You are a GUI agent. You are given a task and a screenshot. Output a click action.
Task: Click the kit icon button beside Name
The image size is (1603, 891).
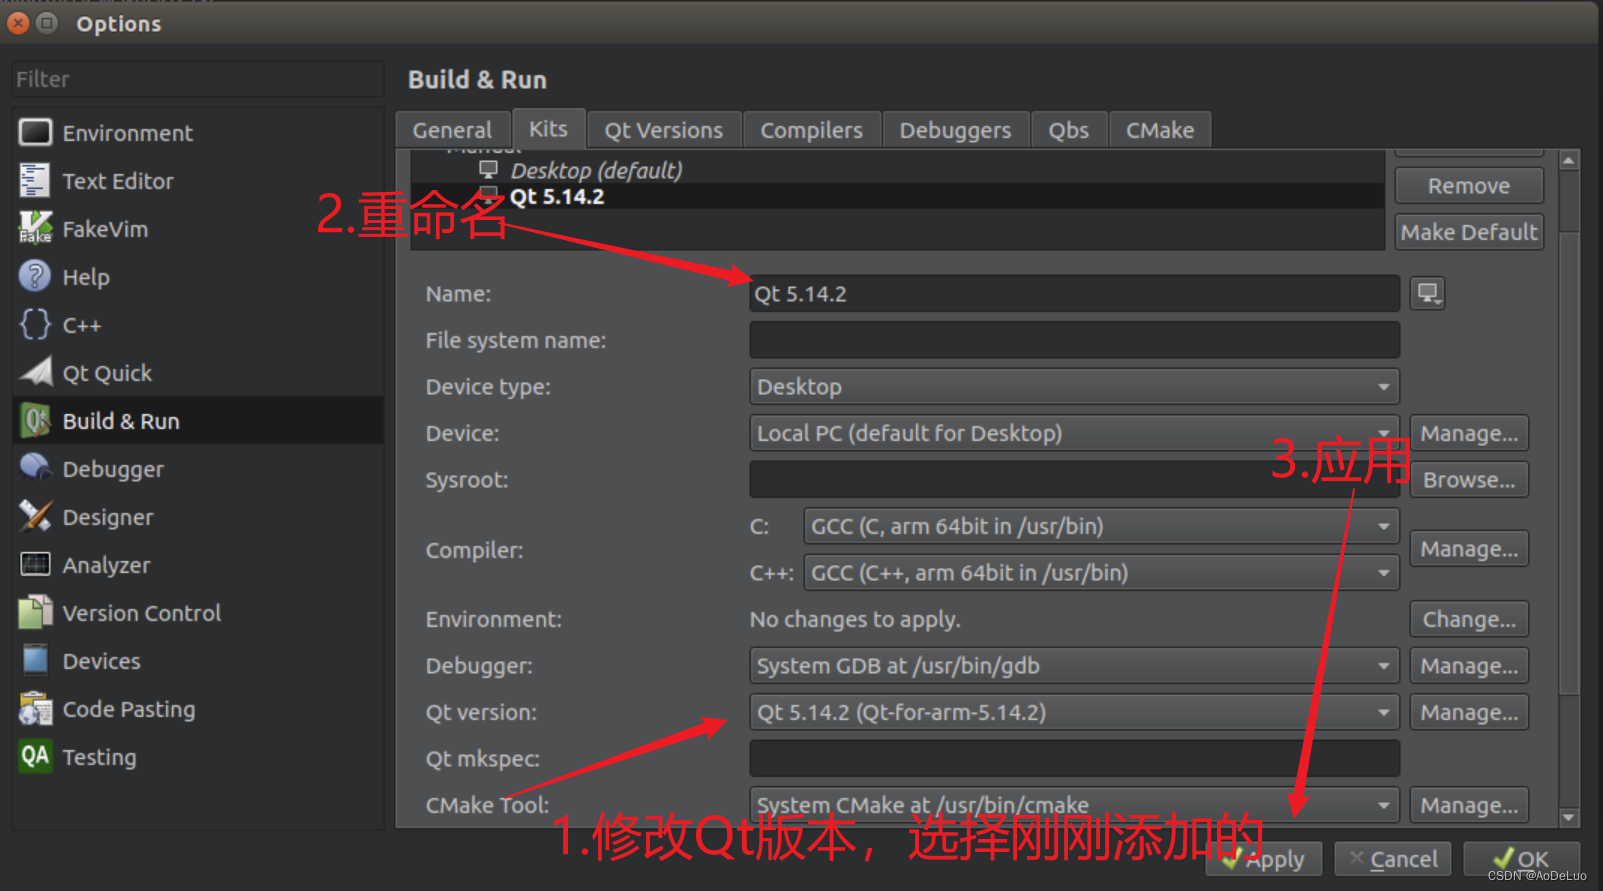point(1427,293)
